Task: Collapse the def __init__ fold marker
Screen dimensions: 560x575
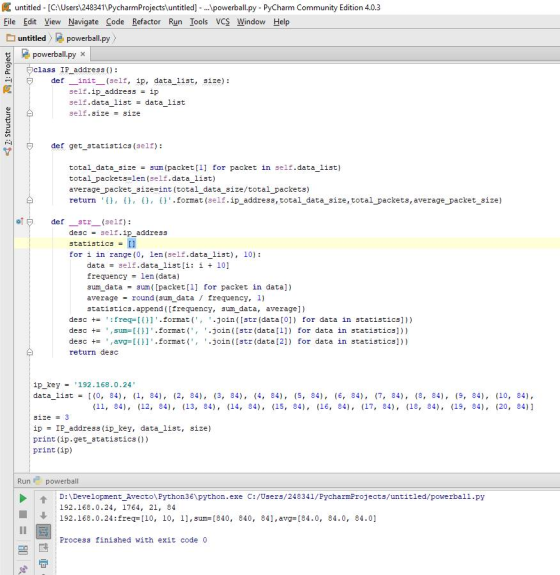Action: [x=30, y=81]
